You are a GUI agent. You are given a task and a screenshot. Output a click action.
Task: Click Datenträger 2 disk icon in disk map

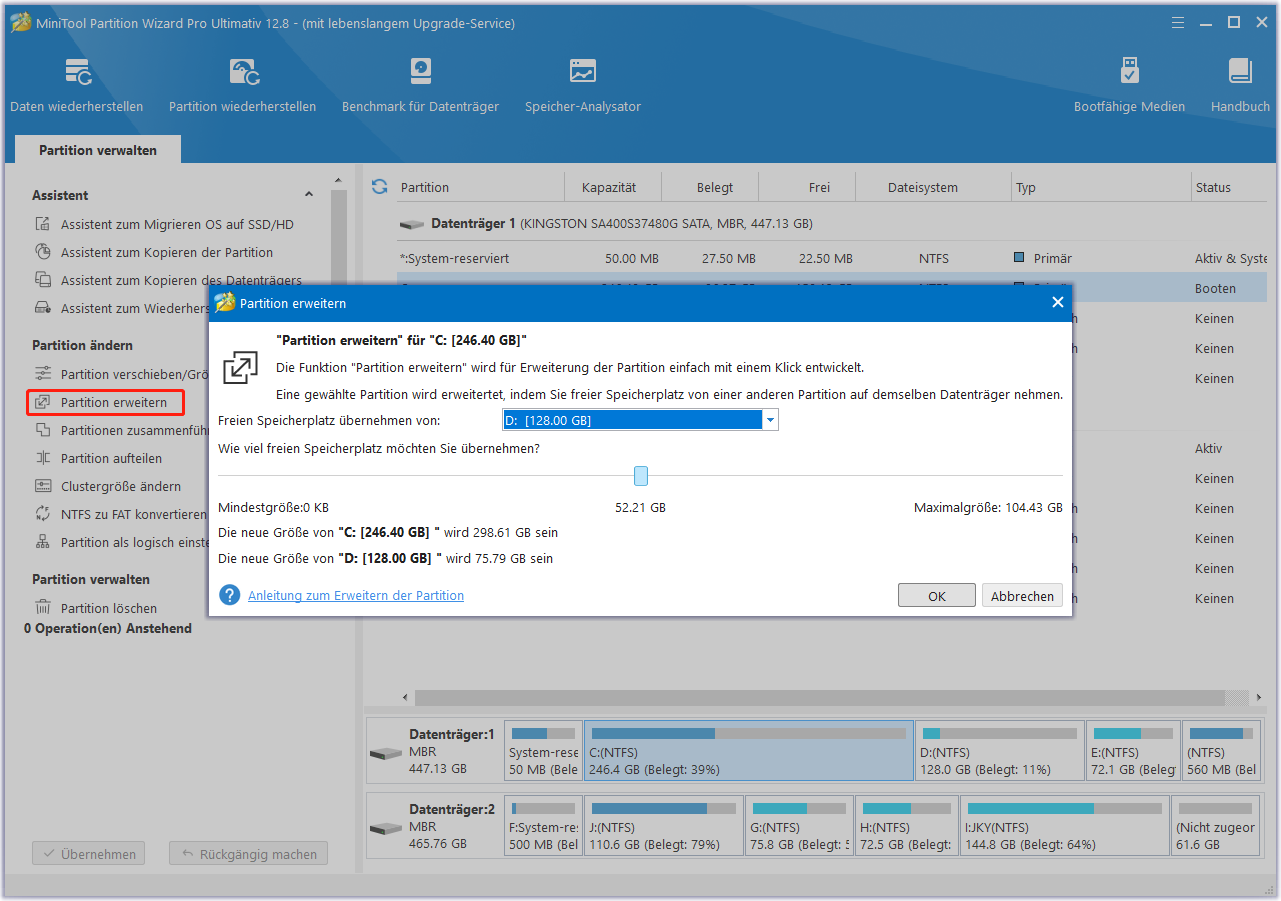386,829
